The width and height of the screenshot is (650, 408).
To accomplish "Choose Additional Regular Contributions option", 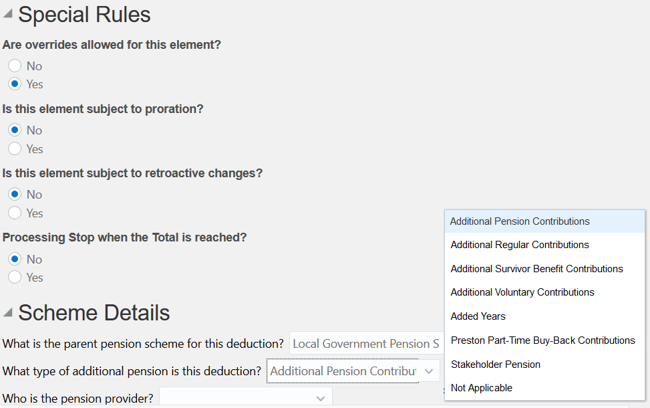I will point(520,245).
